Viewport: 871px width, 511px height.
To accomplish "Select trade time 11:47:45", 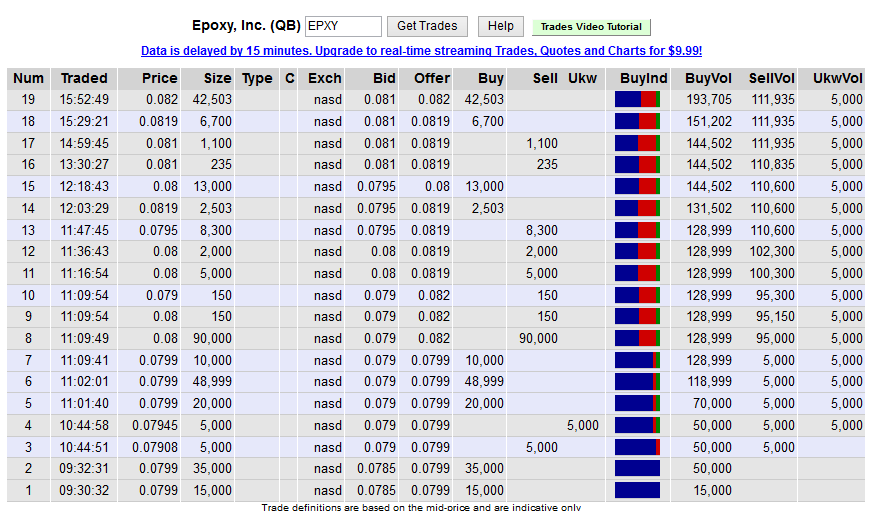I will pos(84,230).
